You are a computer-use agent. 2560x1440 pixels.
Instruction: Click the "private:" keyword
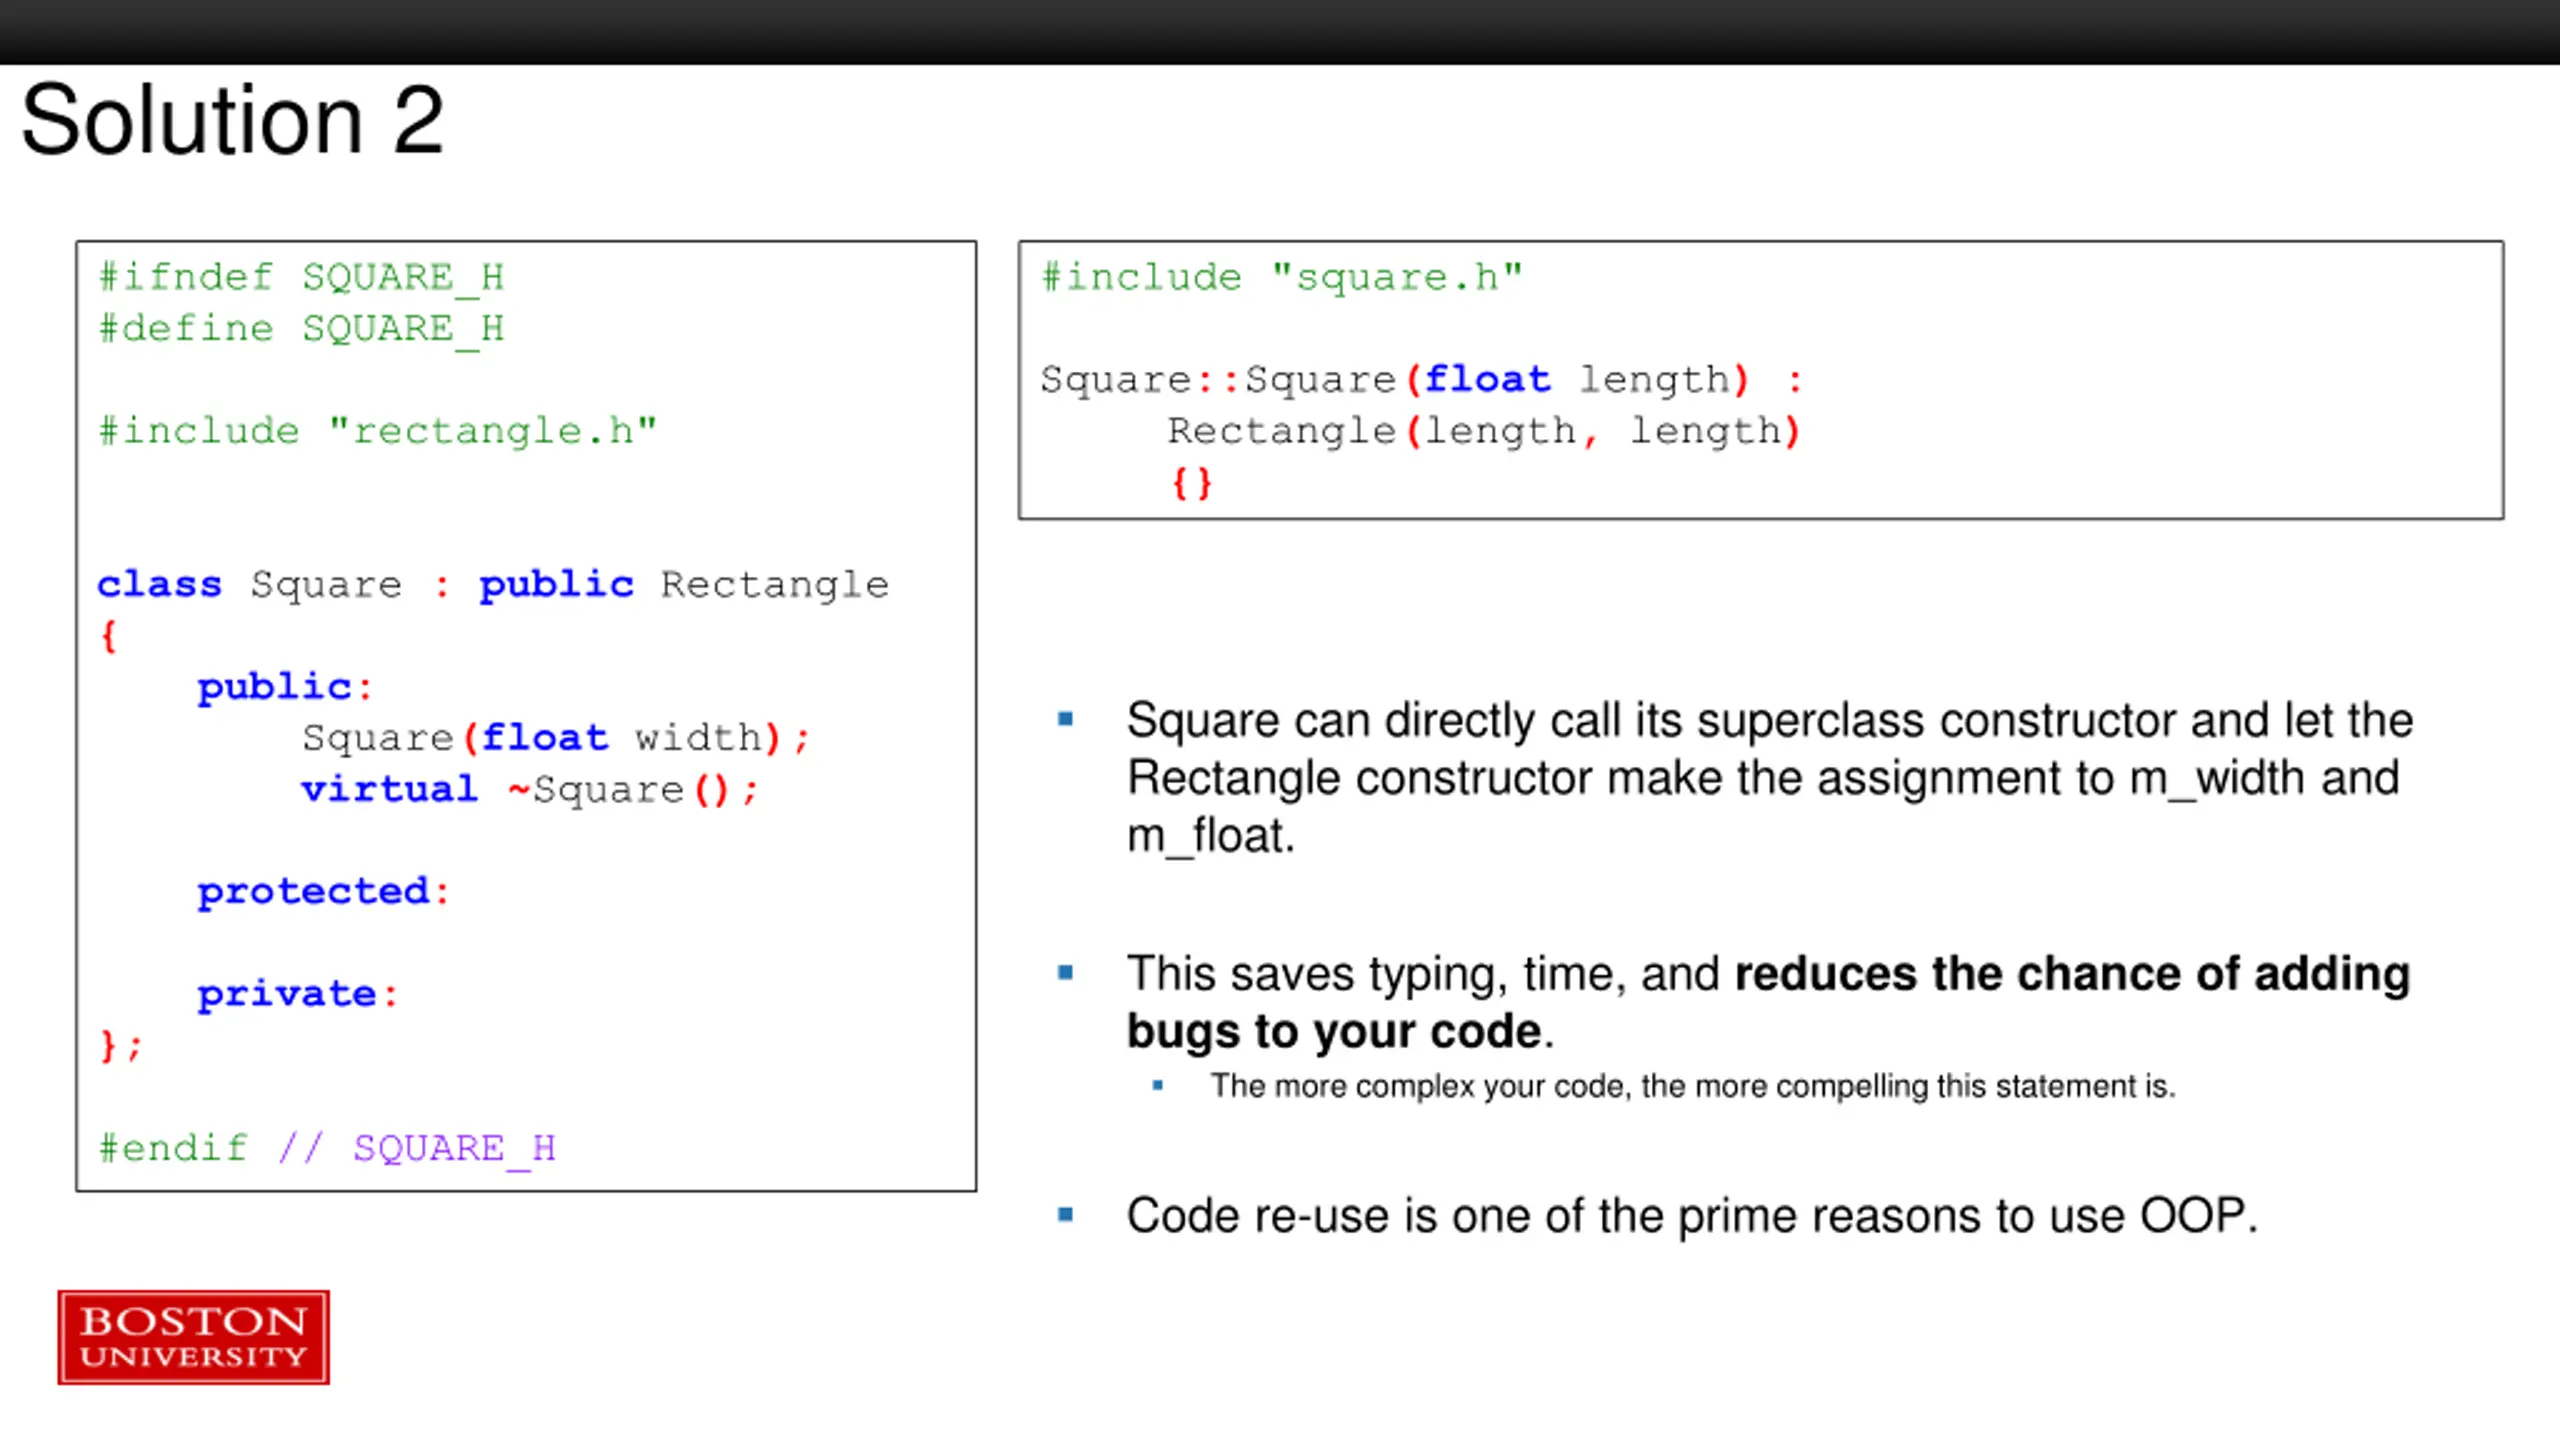coord(298,994)
